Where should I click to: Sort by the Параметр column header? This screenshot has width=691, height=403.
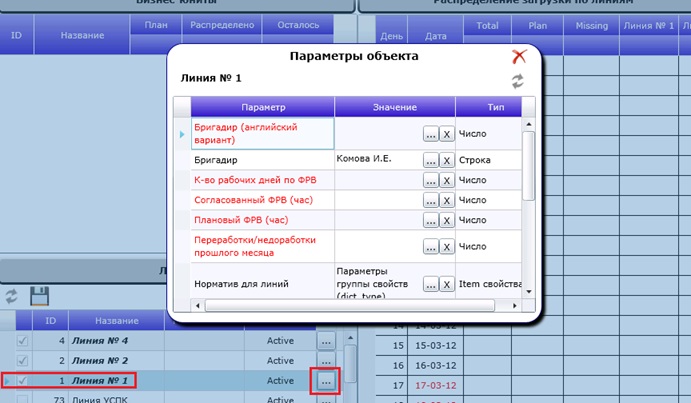tap(263, 107)
